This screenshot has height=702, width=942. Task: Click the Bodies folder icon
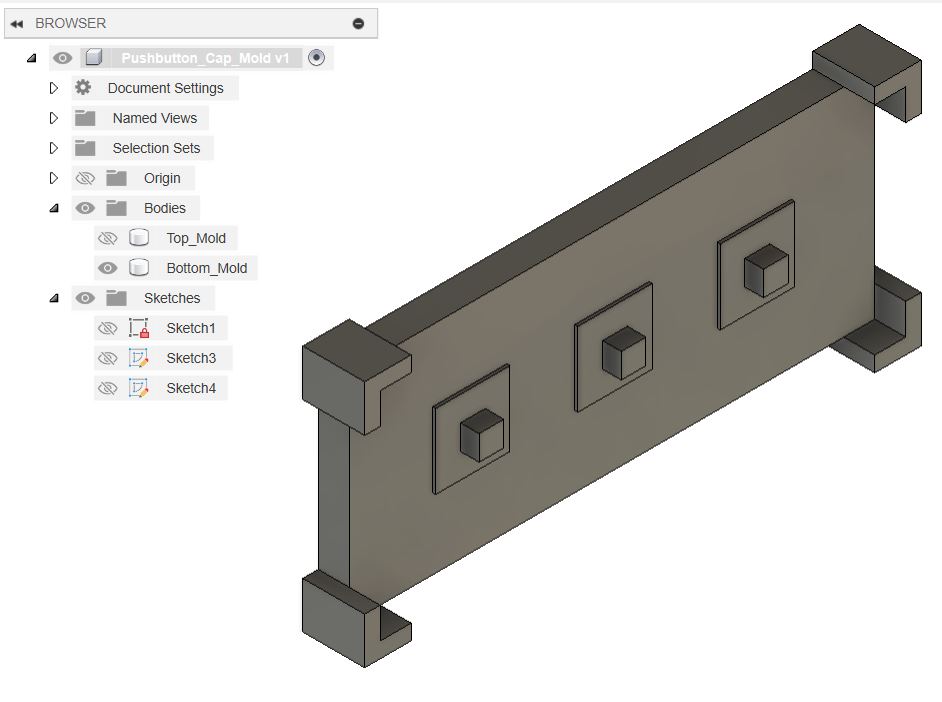point(116,208)
